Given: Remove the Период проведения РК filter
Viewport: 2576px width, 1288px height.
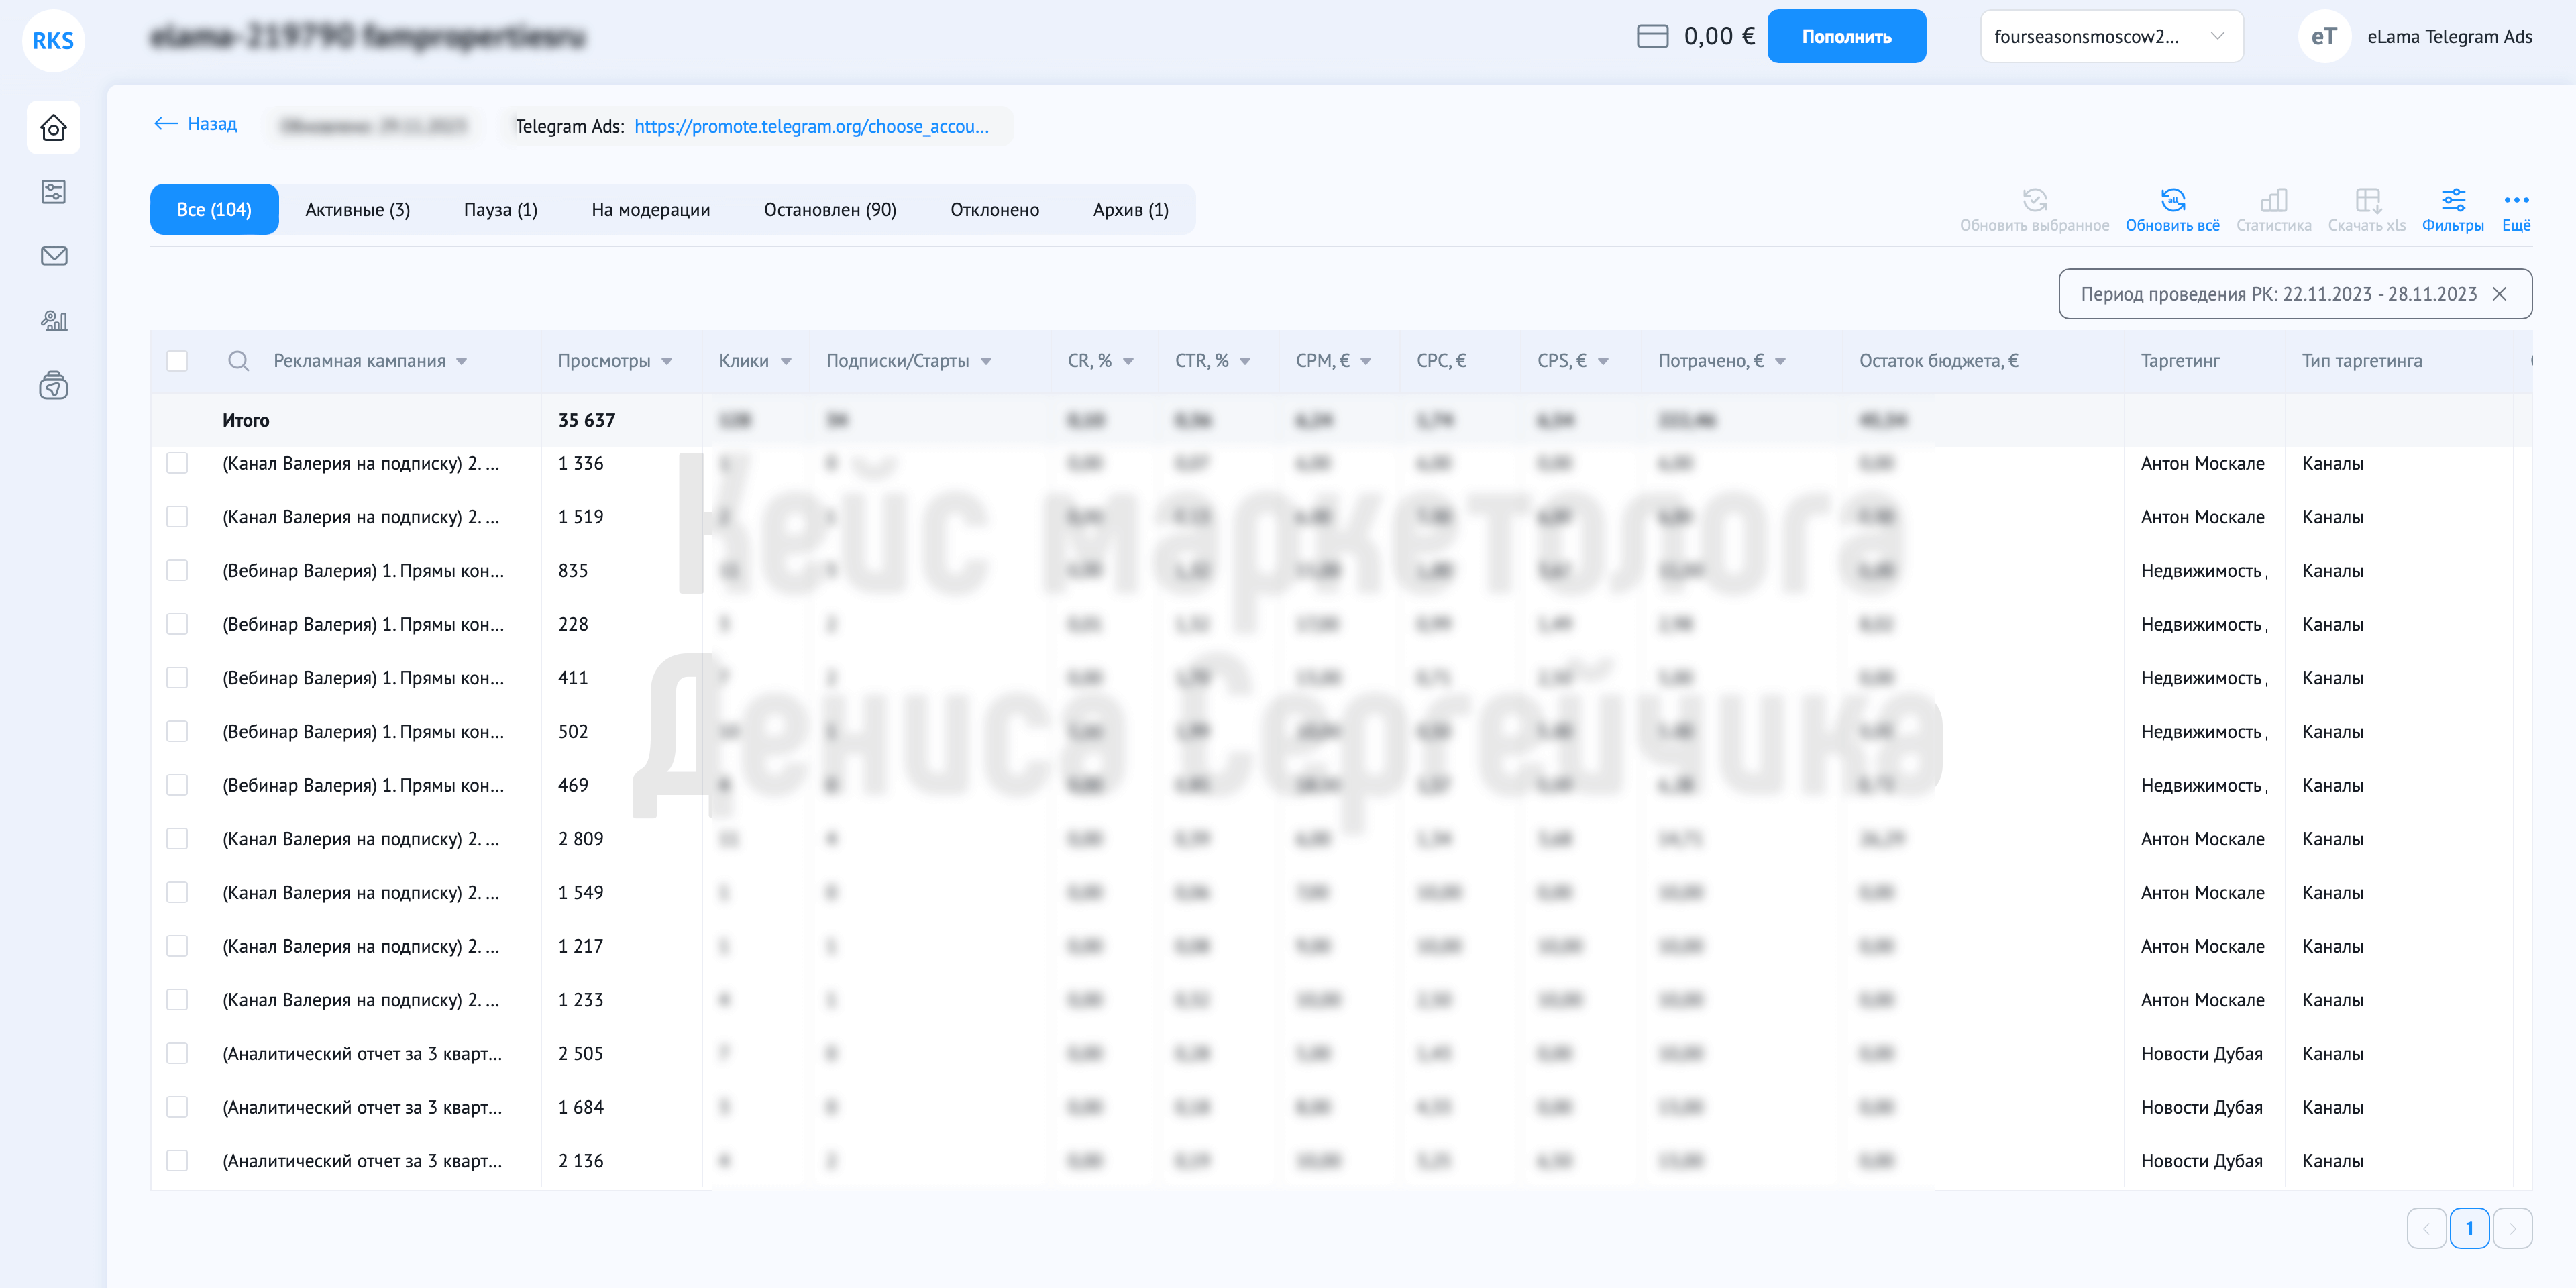Looking at the screenshot, I should pyautogui.click(x=2499, y=294).
